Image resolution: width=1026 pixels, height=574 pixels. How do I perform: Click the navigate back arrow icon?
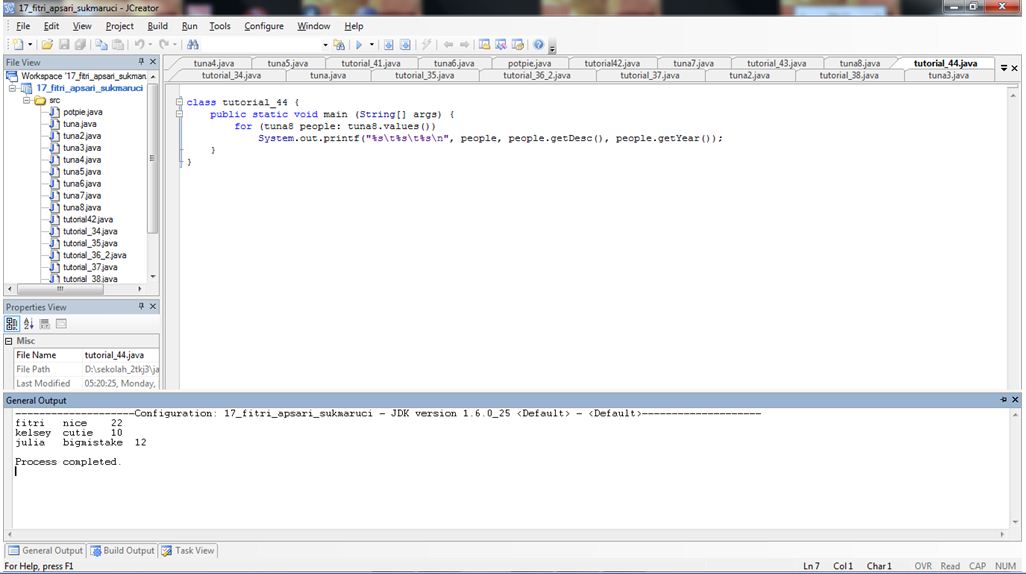tap(448, 45)
